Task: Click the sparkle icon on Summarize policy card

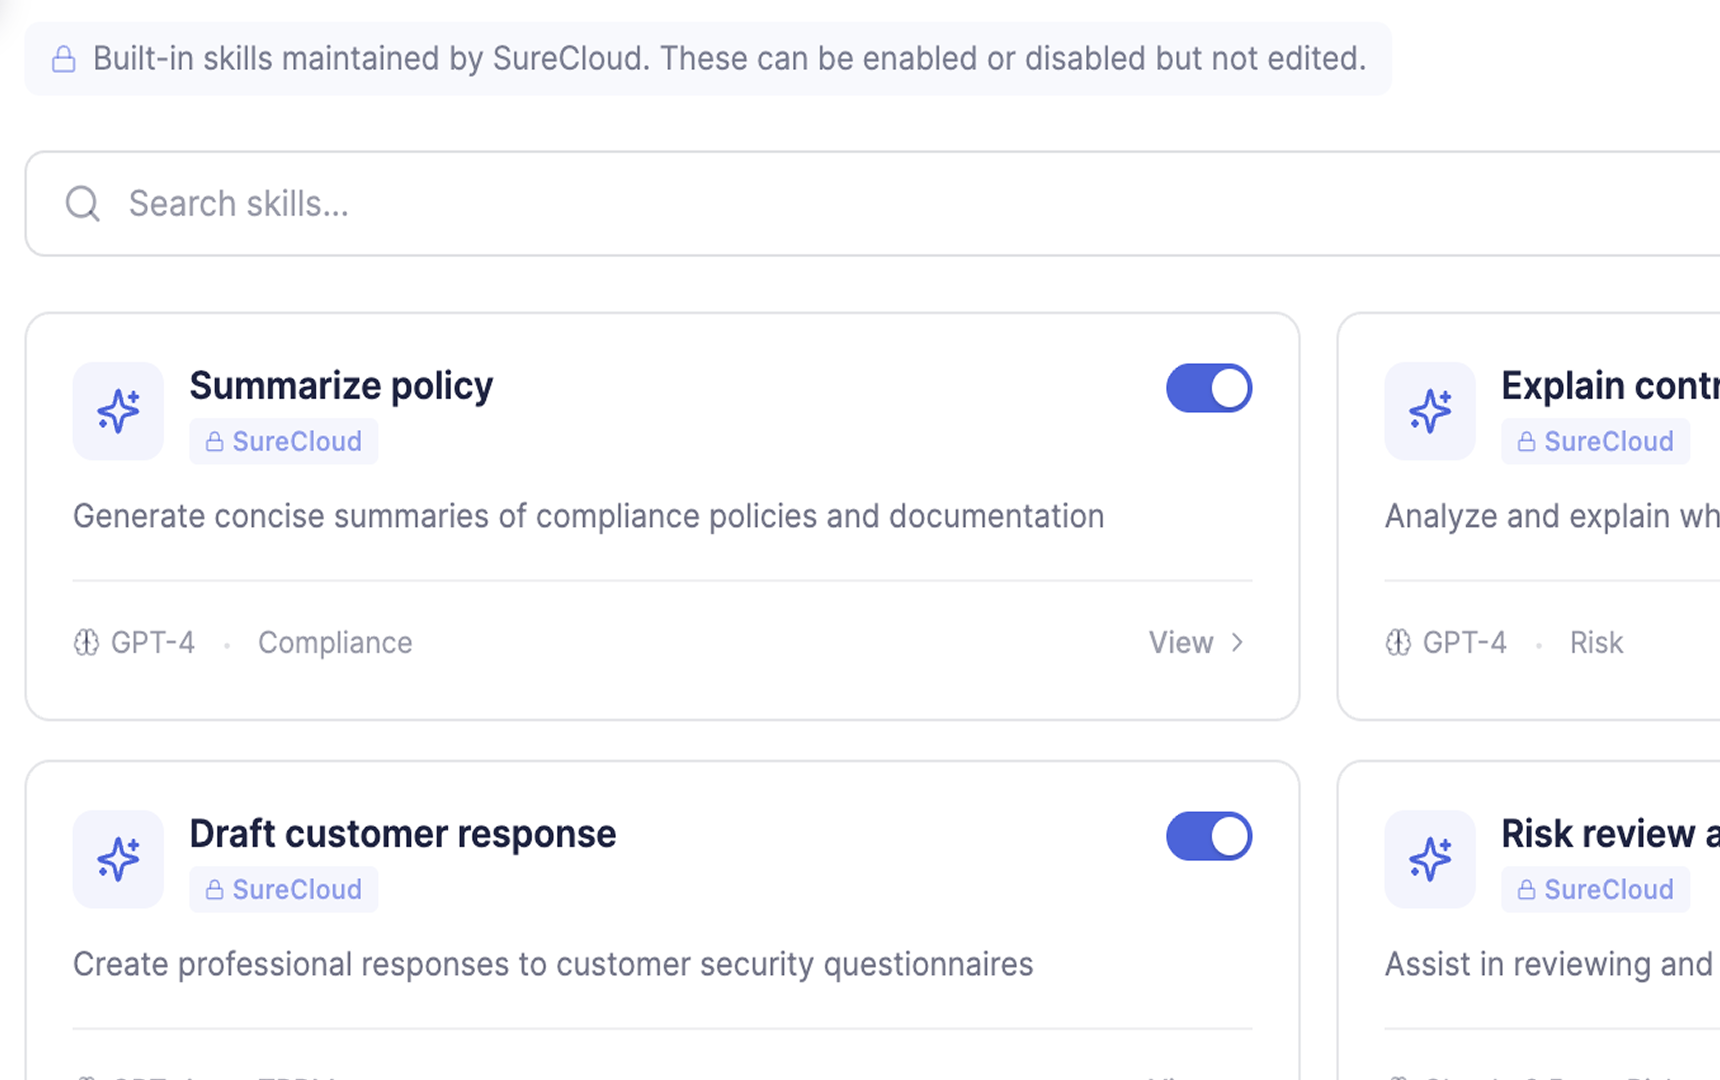Action: [x=118, y=411]
